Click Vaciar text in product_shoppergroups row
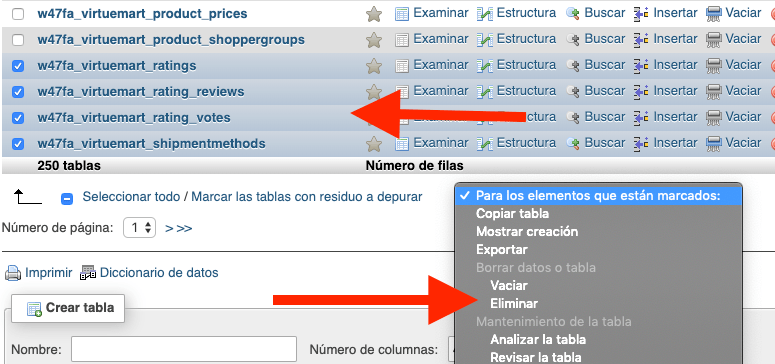Viewport: 775px width, 364px height. coord(743,39)
